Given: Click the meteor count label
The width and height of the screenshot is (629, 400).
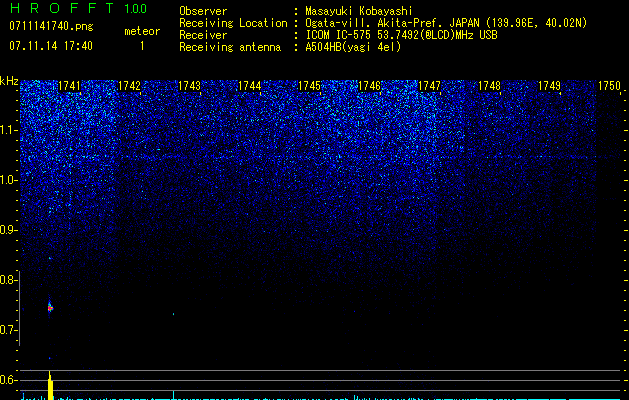Looking at the screenshot, I should coord(142,31).
